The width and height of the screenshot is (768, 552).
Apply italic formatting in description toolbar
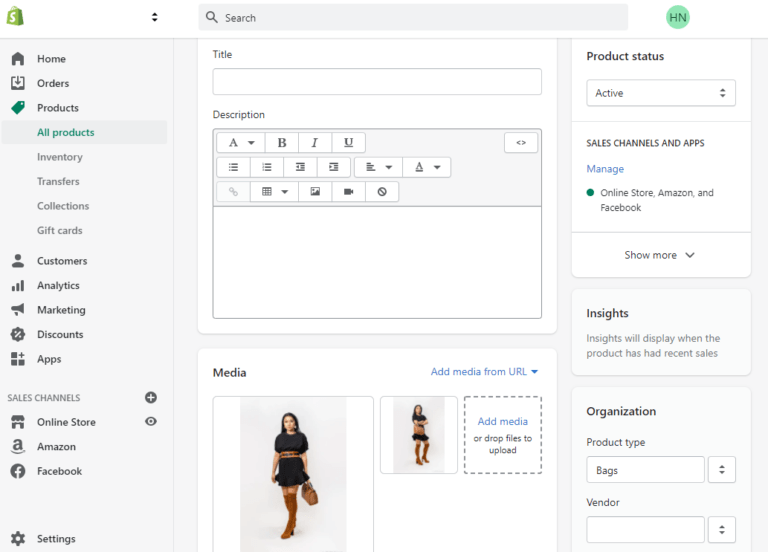pos(315,143)
